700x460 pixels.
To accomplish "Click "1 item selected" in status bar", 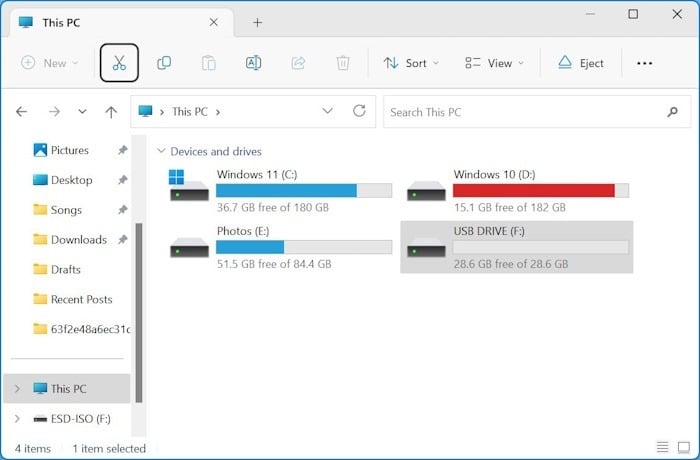I will pyautogui.click(x=109, y=448).
